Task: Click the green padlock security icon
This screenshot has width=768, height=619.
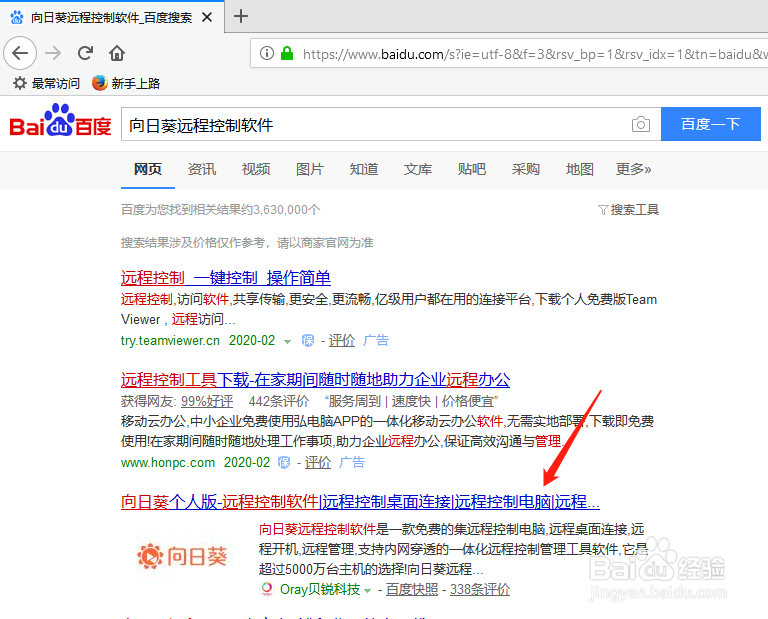Action: click(x=287, y=53)
